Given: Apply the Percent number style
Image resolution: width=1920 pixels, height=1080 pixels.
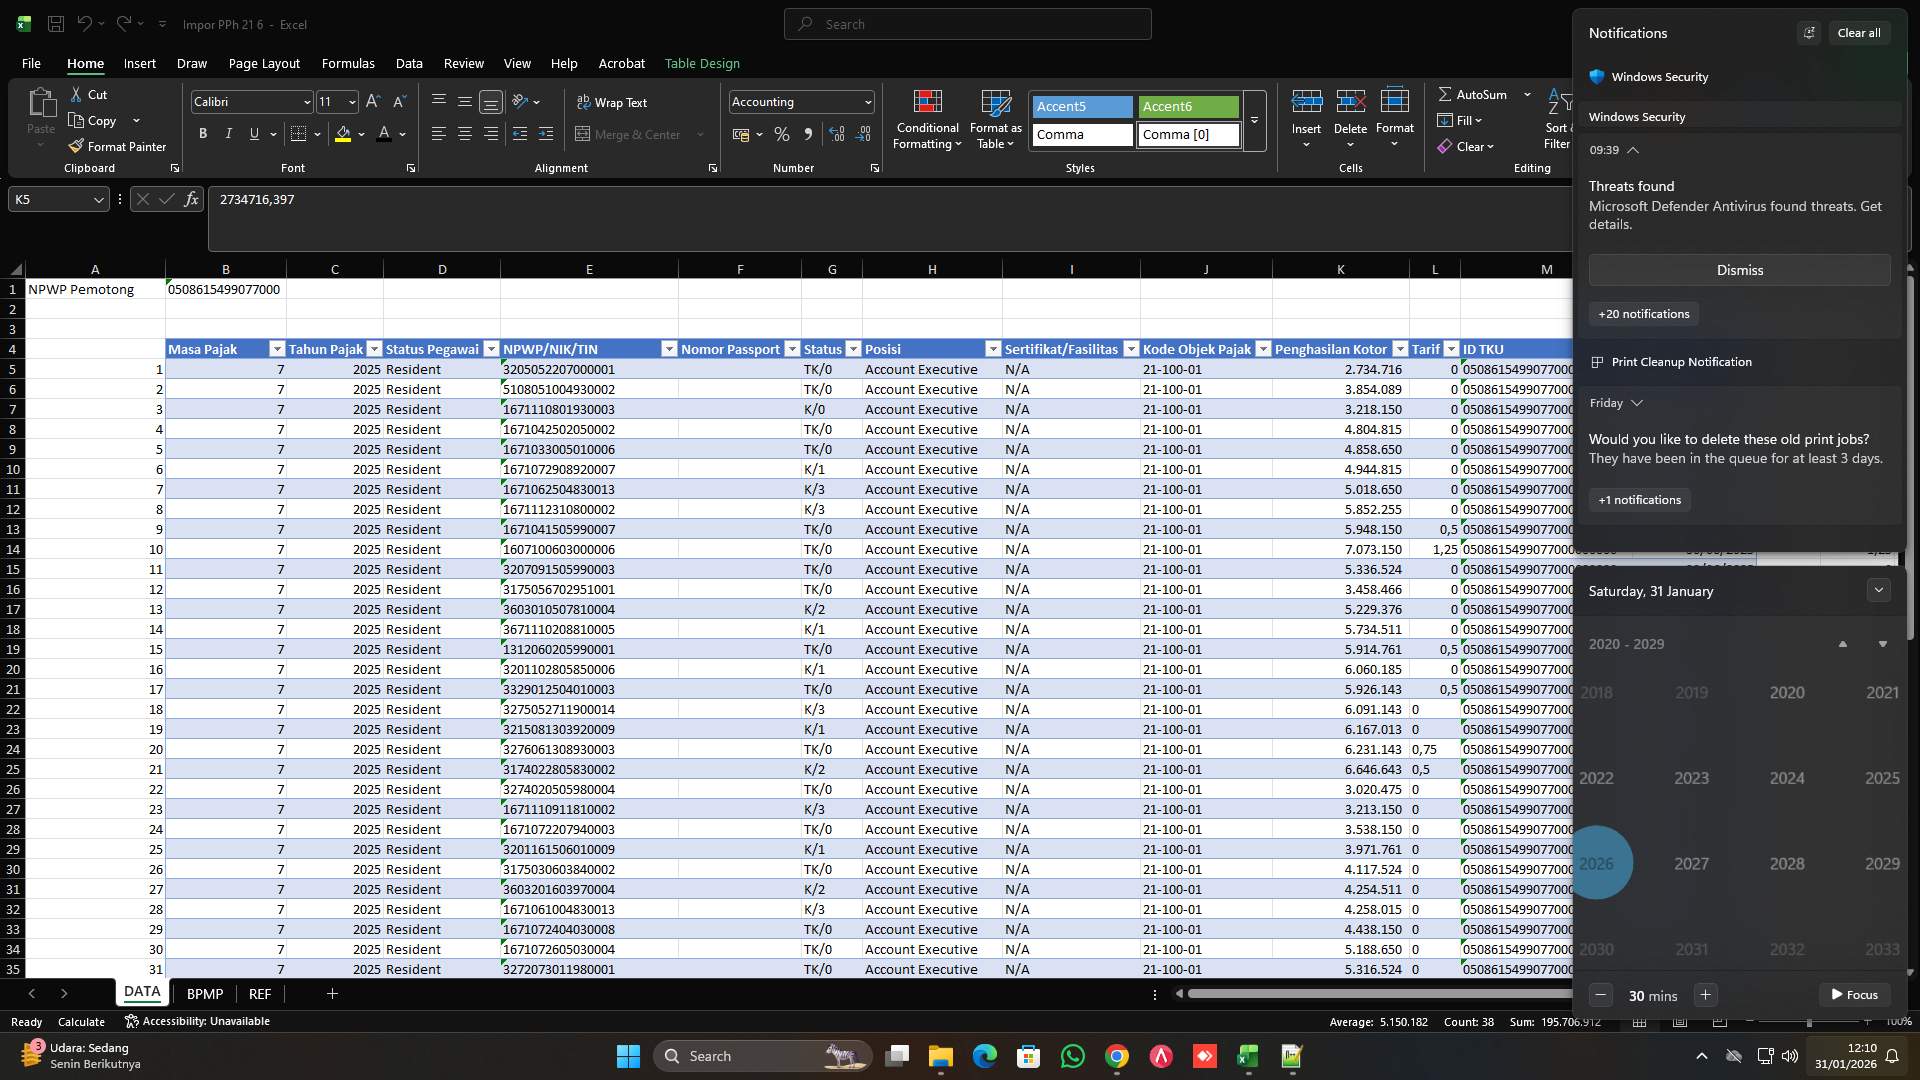Looking at the screenshot, I should [x=782, y=134].
